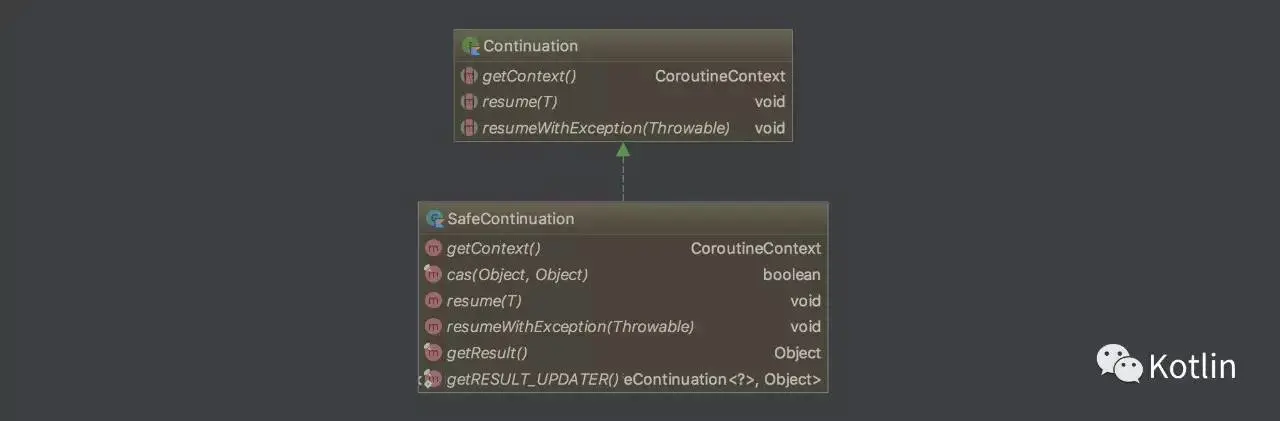Click the SafeContinuation class icon
This screenshot has height=421, width=1280.
point(434,218)
